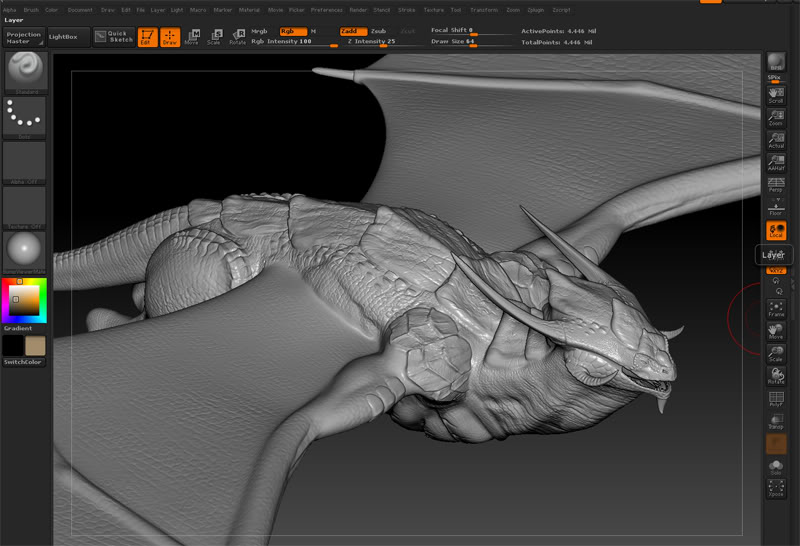Select the Rotate tool in top shelf
800x546 pixels.
pyautogui.click(x=238, y=37)
